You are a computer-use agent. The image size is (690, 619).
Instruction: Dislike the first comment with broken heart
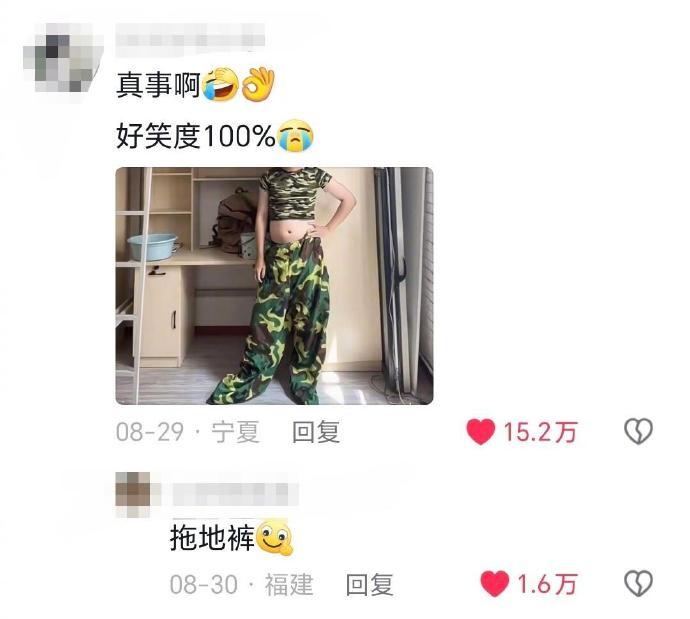(639, 431)
